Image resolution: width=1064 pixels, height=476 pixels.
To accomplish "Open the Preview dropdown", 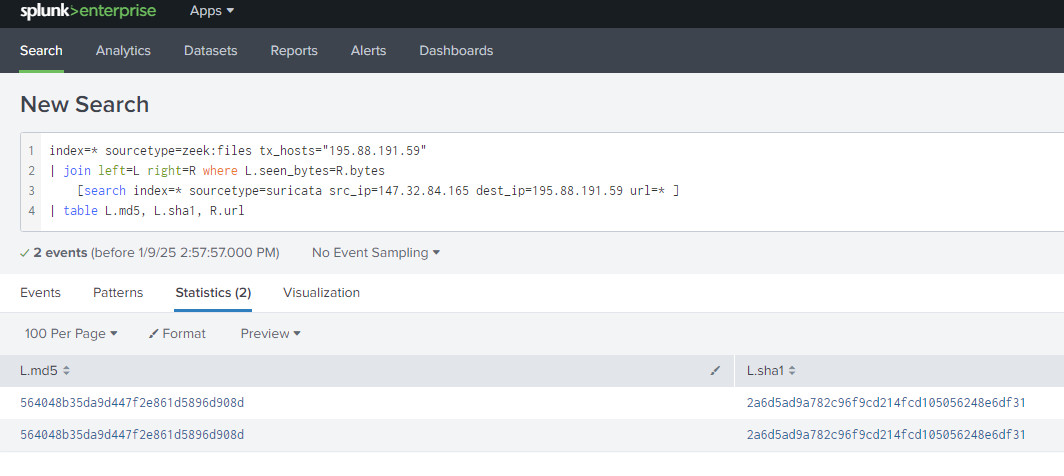I will (271, 333).
